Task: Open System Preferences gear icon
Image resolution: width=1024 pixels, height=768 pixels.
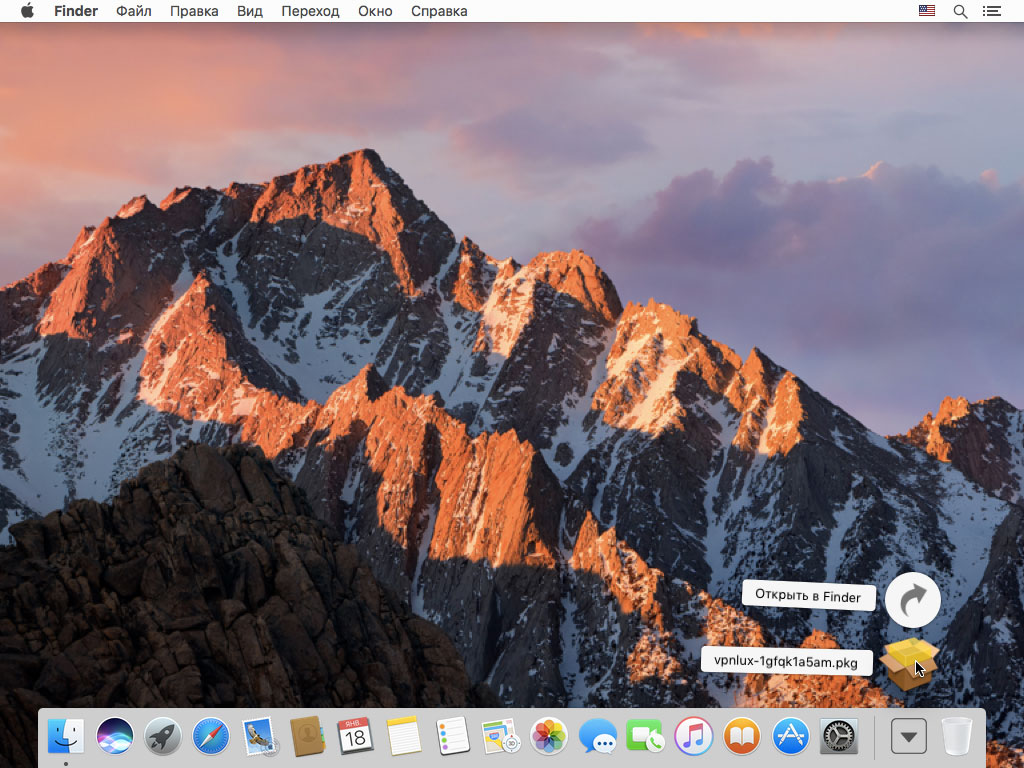Action: (838, 738)
